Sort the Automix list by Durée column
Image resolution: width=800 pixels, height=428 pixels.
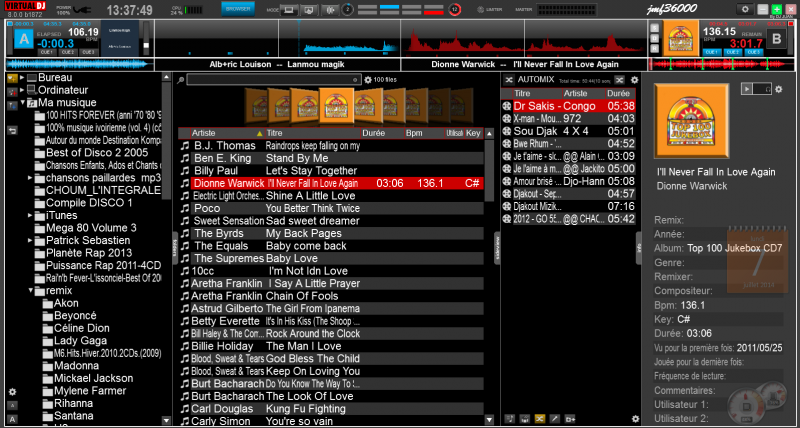pos(620,93)
